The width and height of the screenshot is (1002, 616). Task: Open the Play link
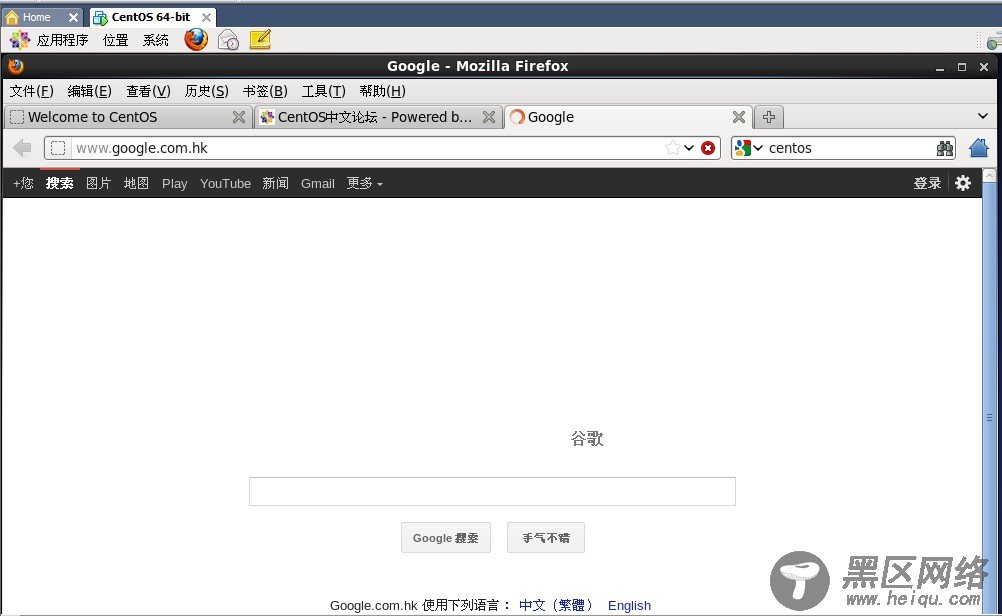174,183
